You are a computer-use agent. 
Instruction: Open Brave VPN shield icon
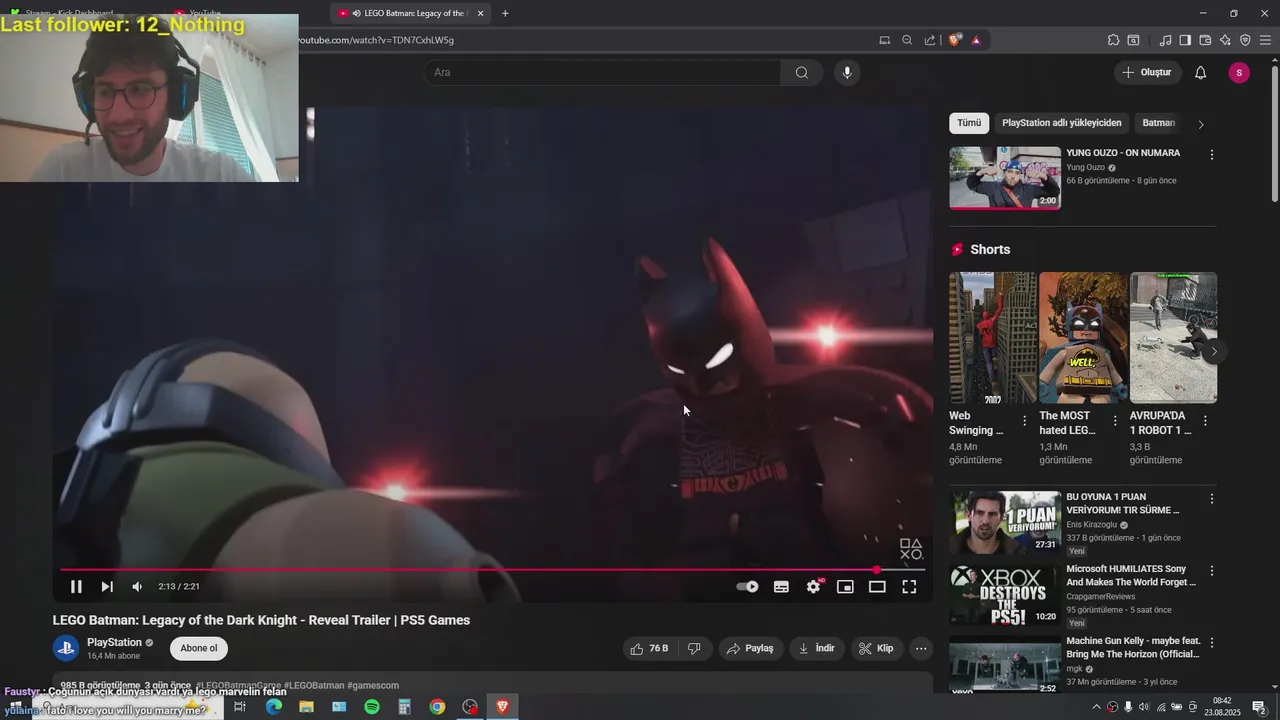click(1245, 40)
